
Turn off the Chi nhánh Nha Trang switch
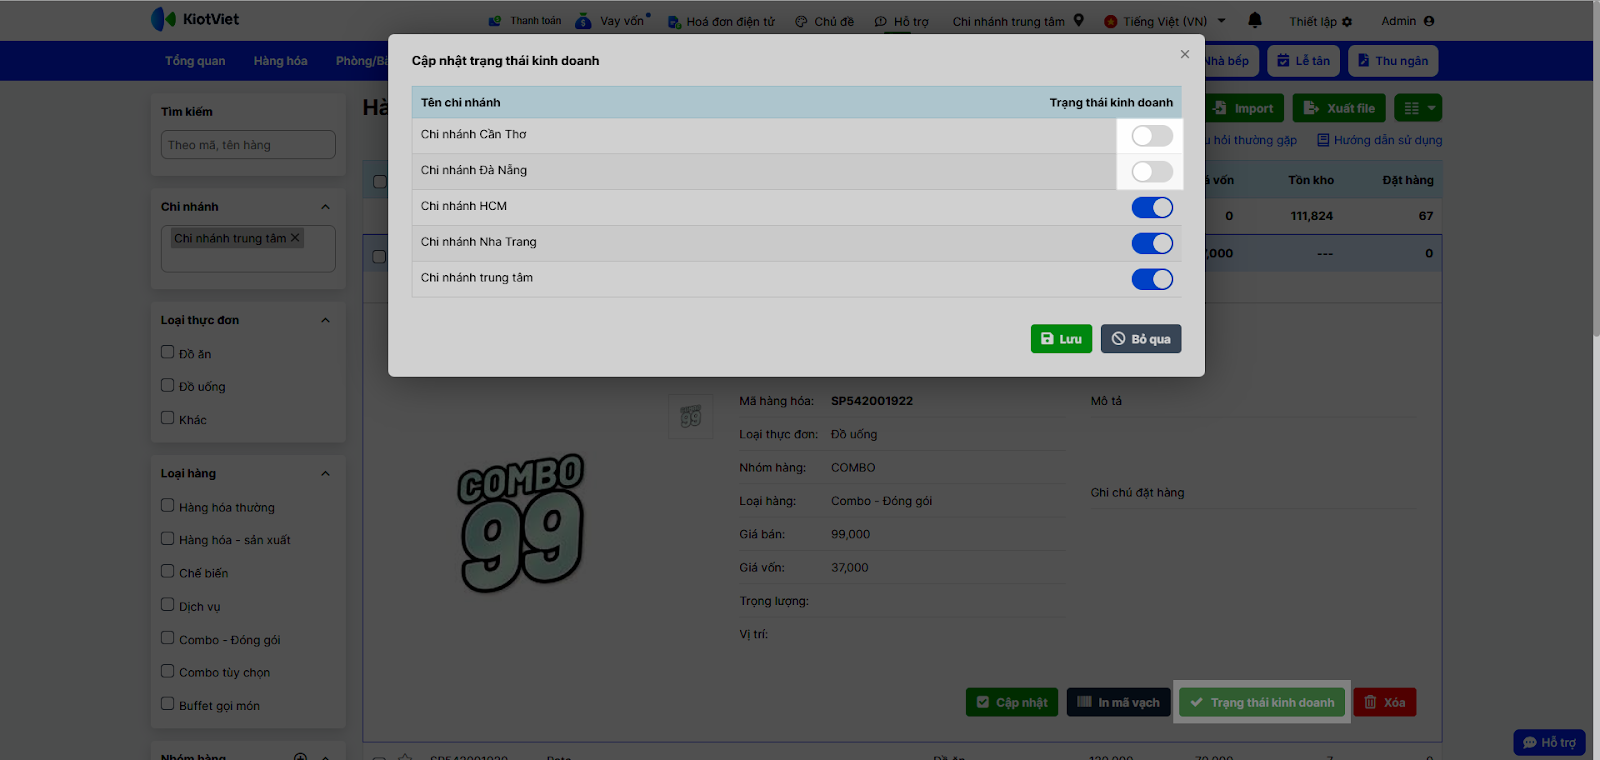click(x=1152, y=243)
